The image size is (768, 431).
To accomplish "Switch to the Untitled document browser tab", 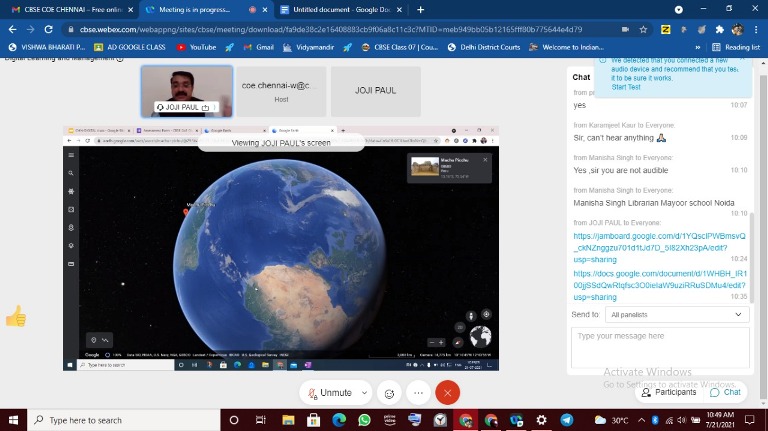I will pos(329,9).
